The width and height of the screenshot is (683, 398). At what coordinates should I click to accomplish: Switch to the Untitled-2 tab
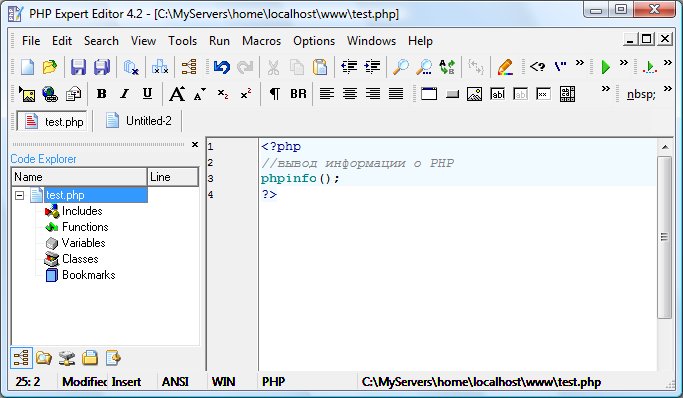click(139, 121)
